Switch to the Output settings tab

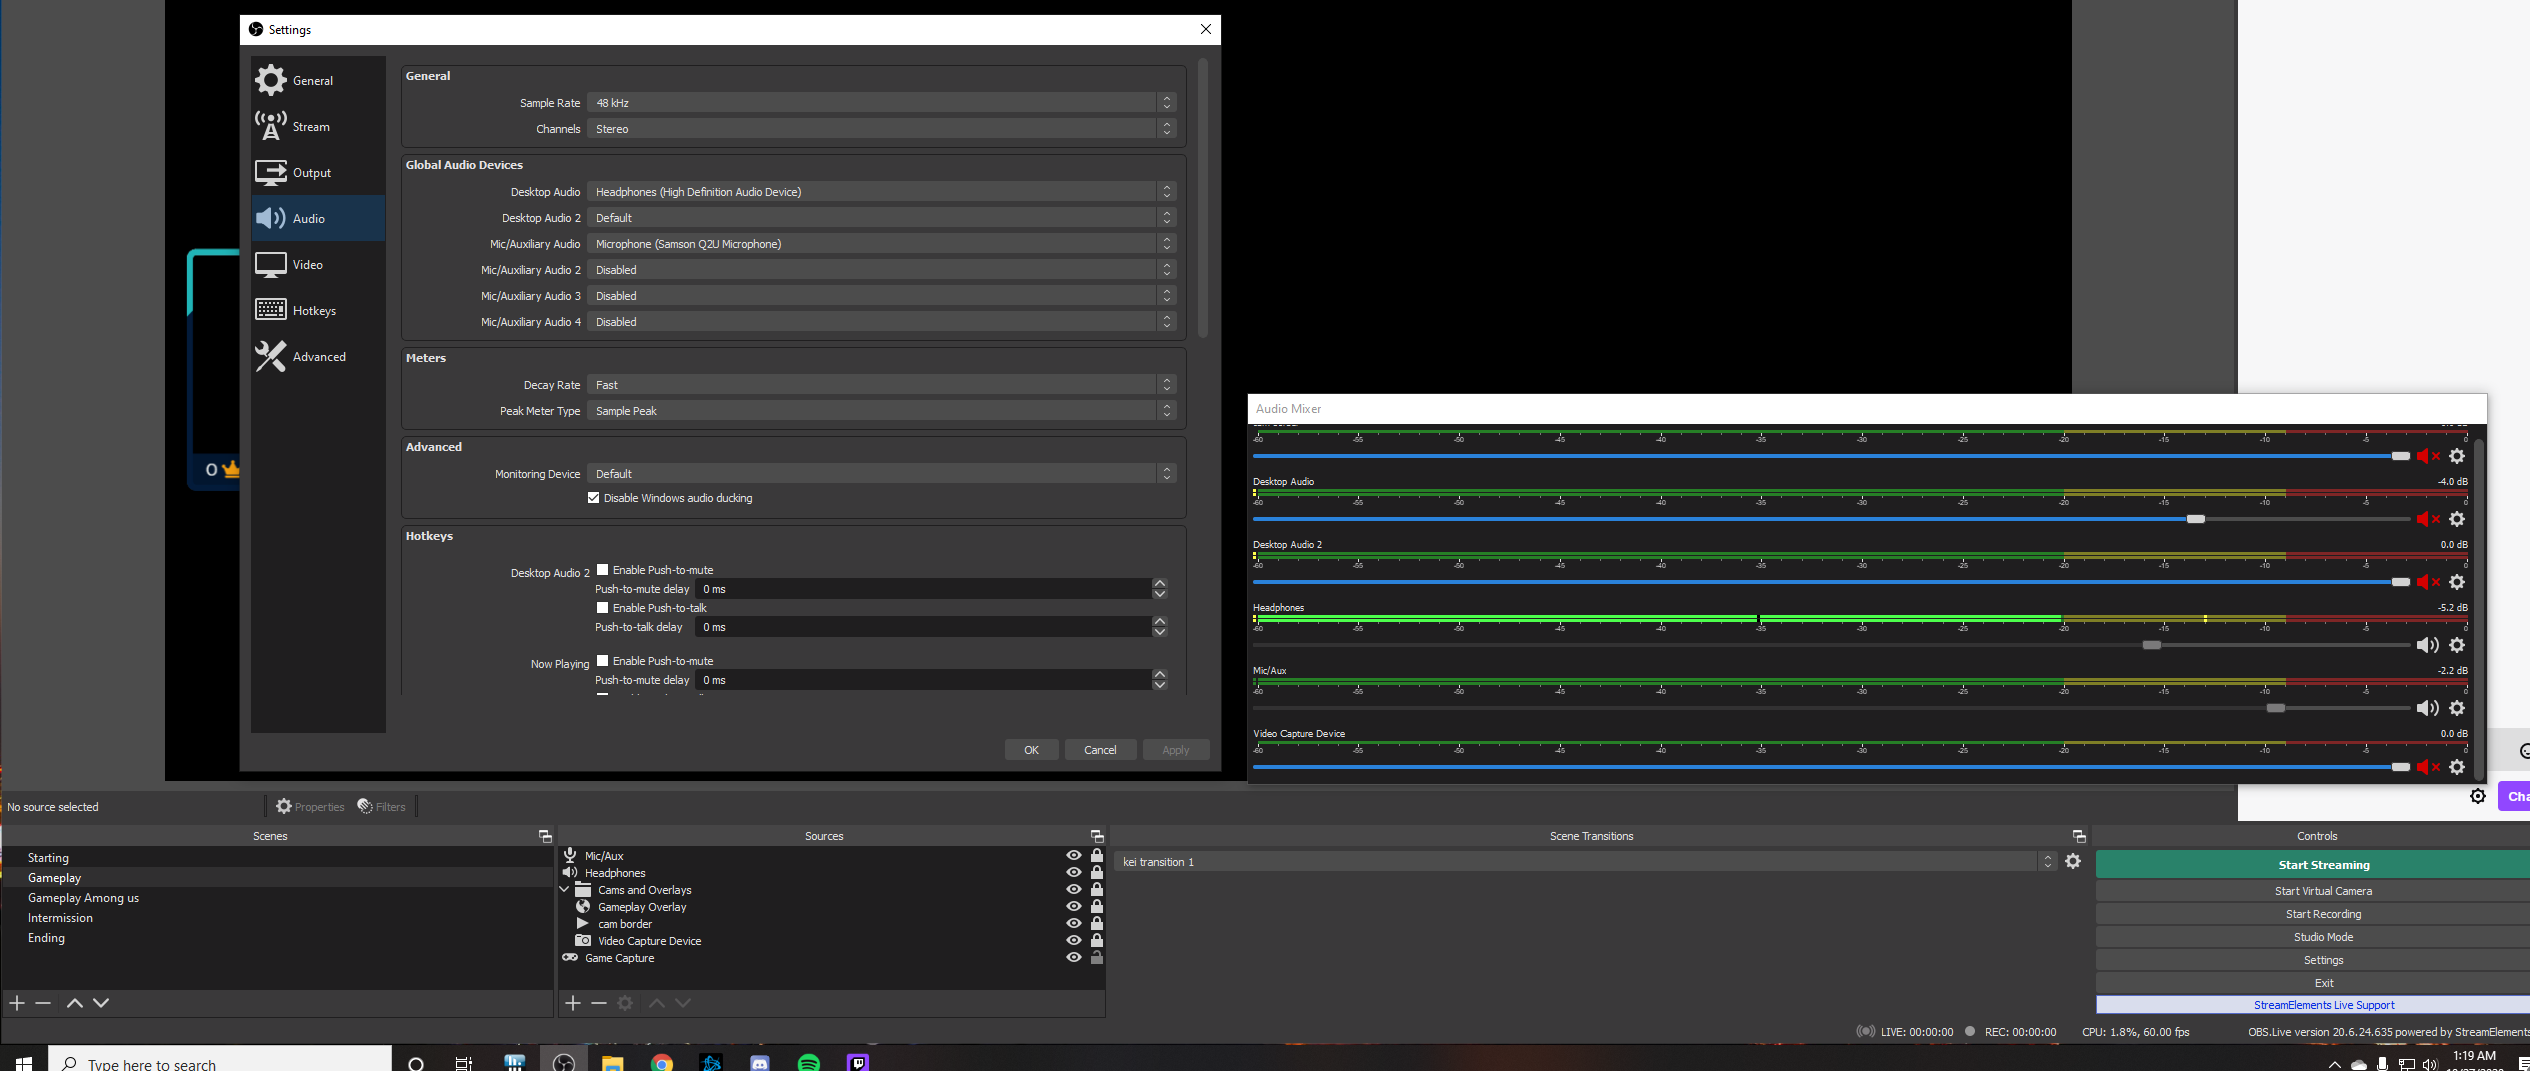tap(318, 173)
